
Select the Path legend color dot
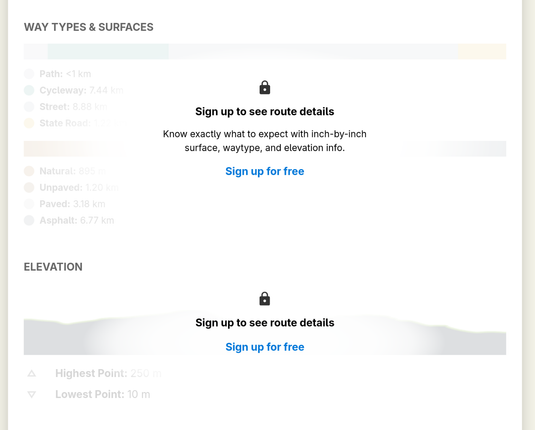click(x=29, y=74)
